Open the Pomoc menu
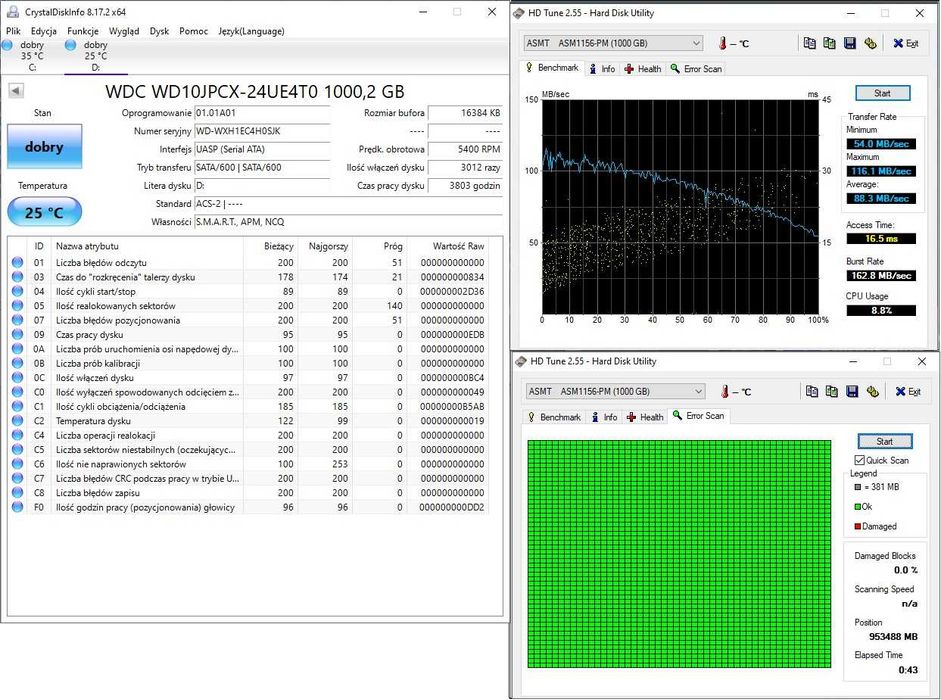Viewport: 941px width, 700px height. point(193,31)
